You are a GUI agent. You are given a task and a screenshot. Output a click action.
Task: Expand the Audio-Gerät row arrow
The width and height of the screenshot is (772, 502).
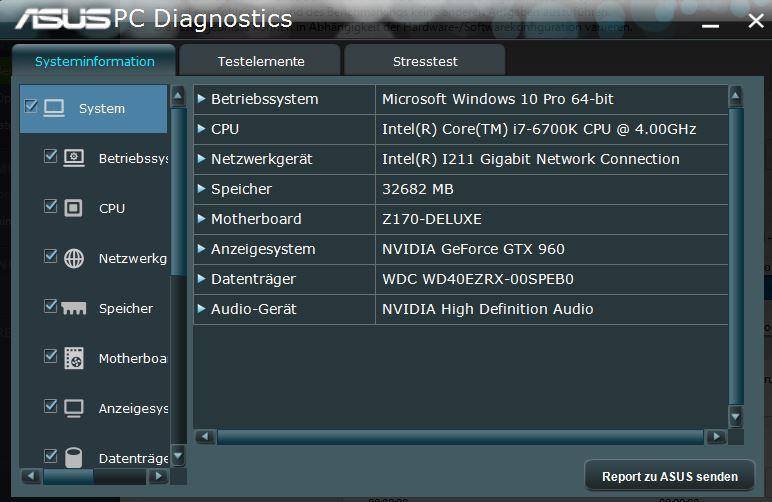coord(201,309)
